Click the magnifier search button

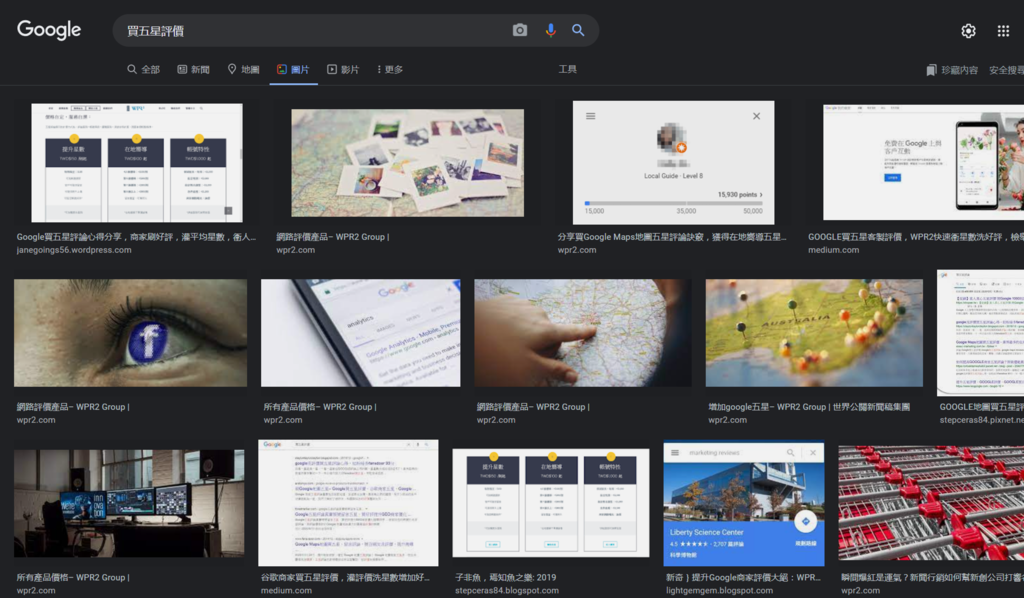click(x=578, y=30)
